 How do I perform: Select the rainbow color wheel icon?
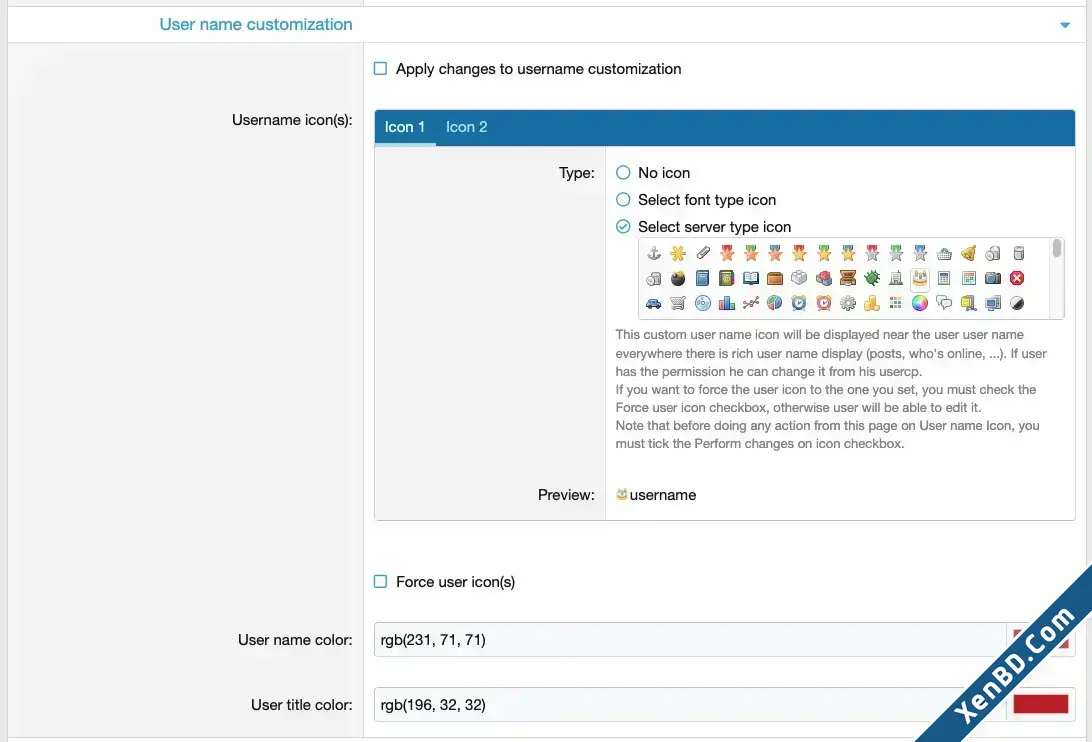(x=920, y=303)
